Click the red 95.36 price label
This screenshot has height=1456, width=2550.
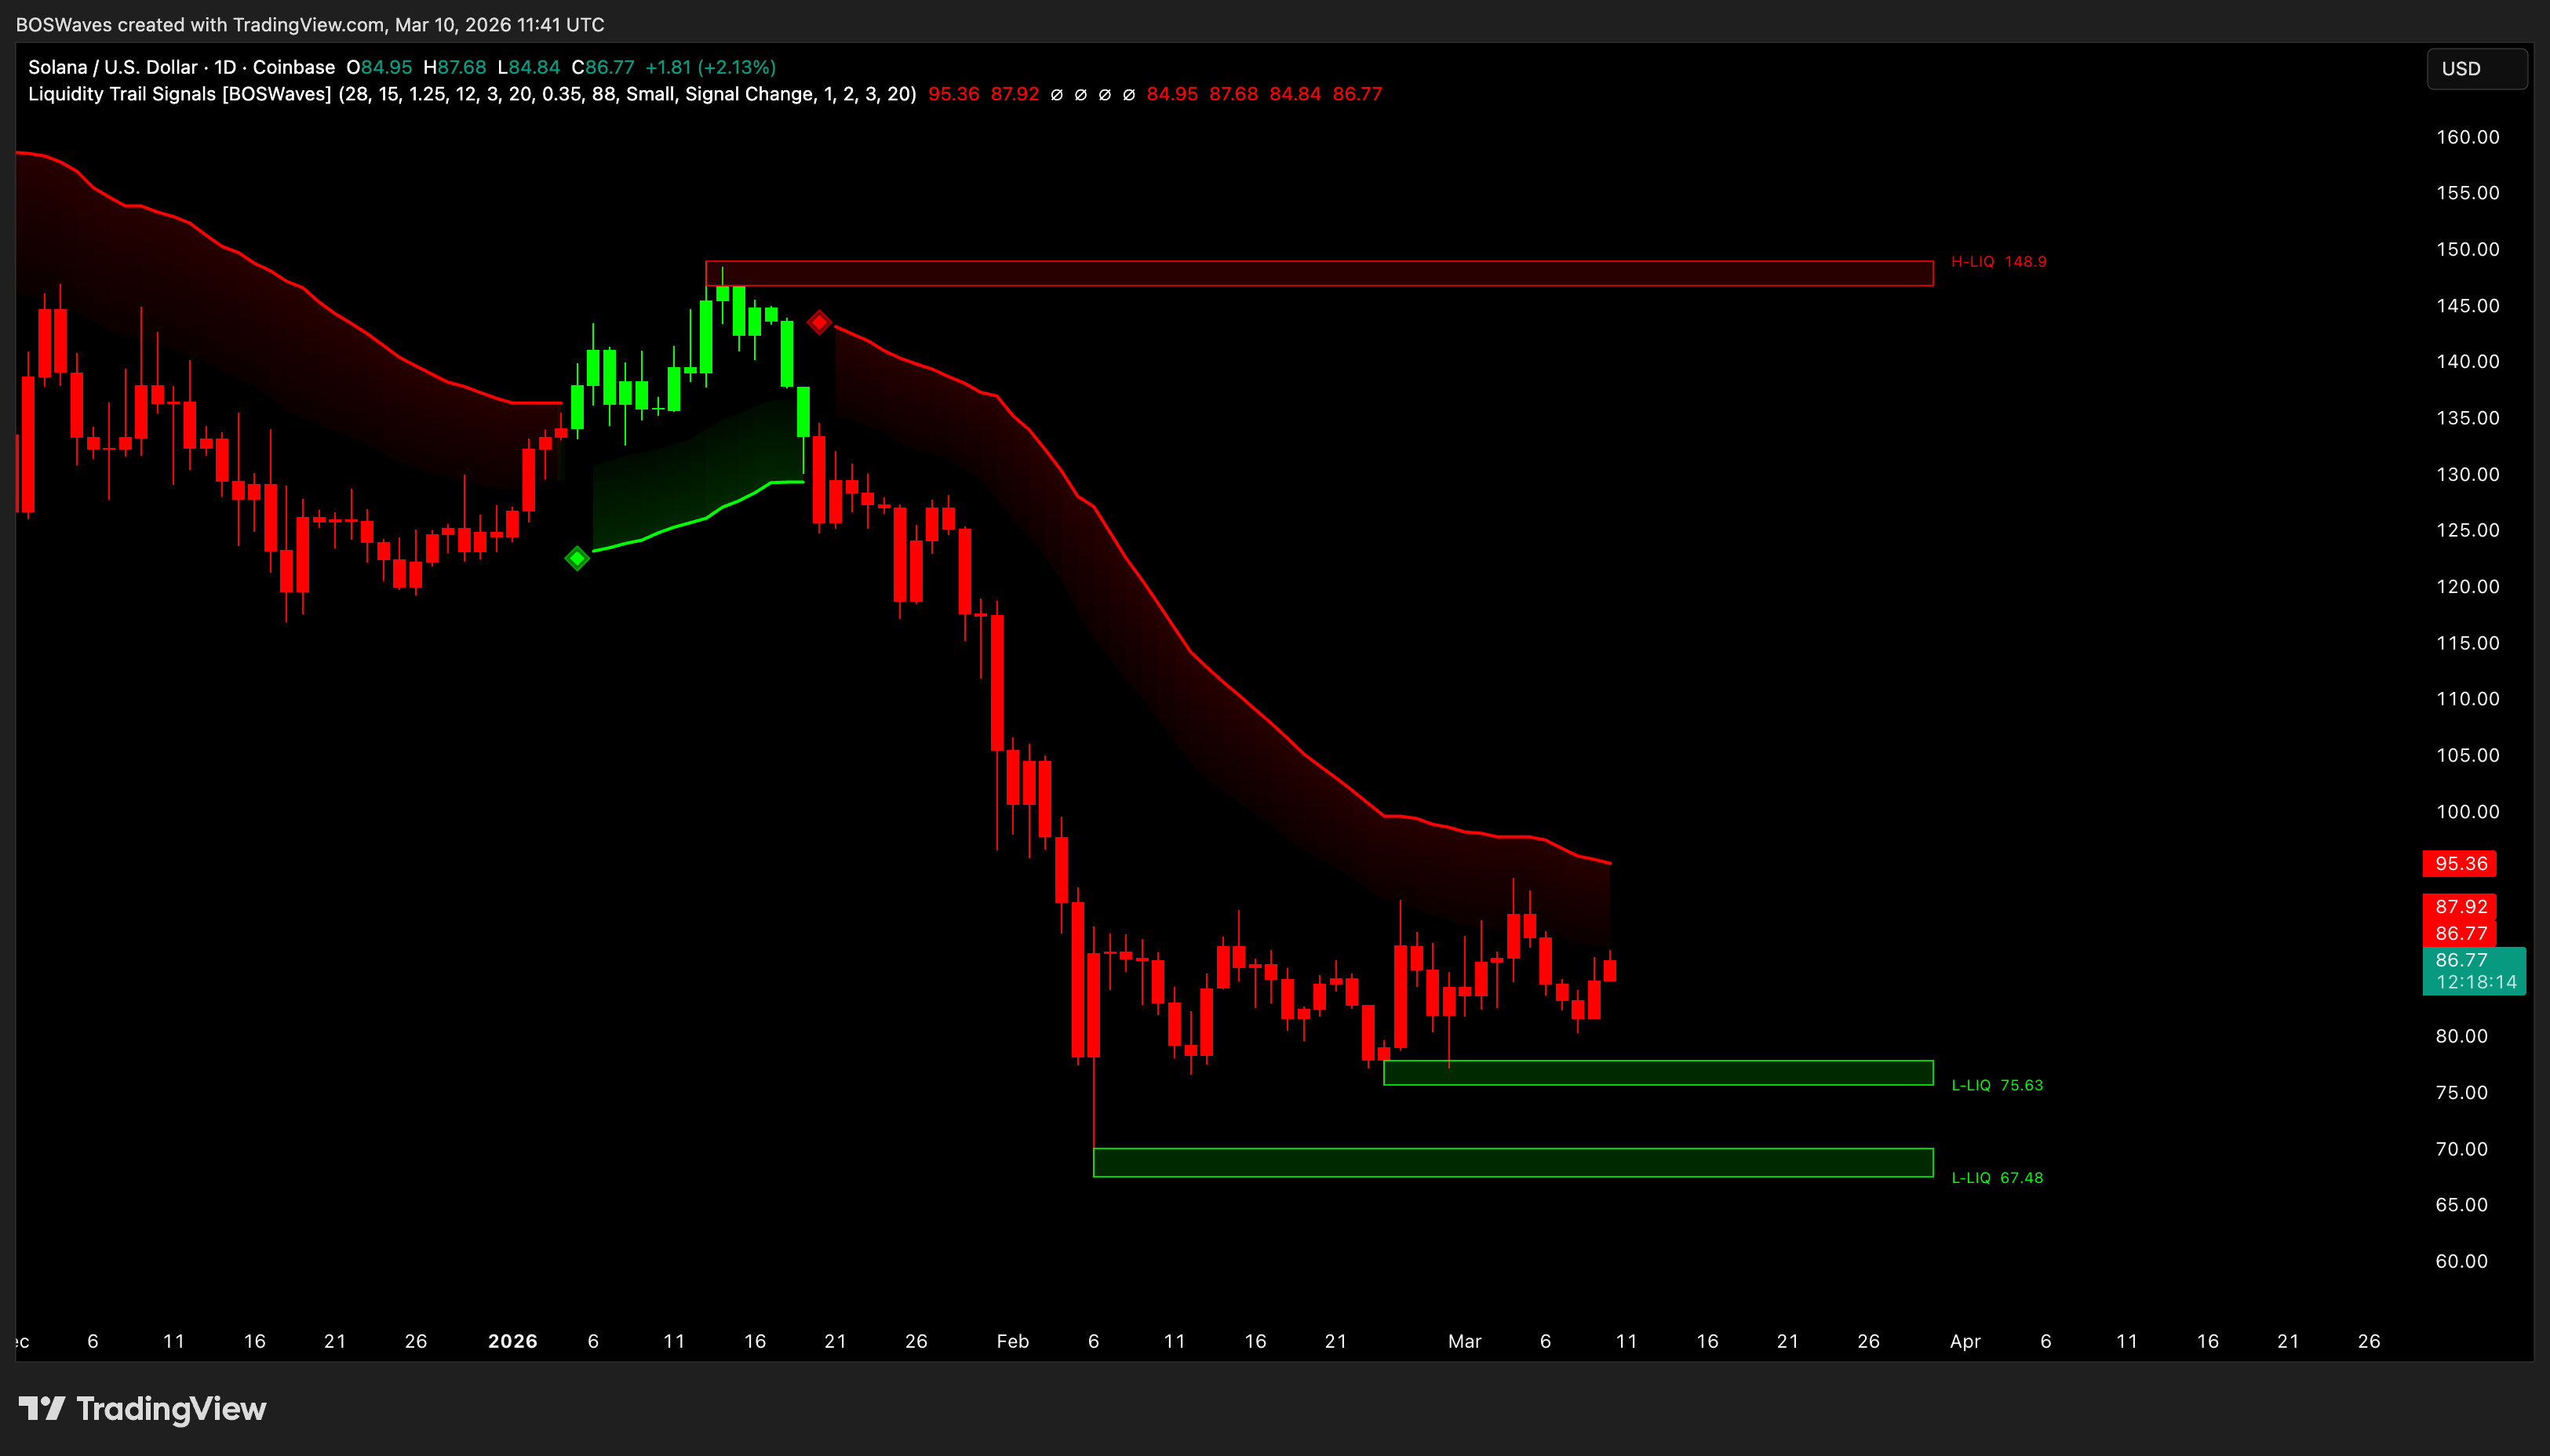pyautogui.click(x=2459, y=864)
